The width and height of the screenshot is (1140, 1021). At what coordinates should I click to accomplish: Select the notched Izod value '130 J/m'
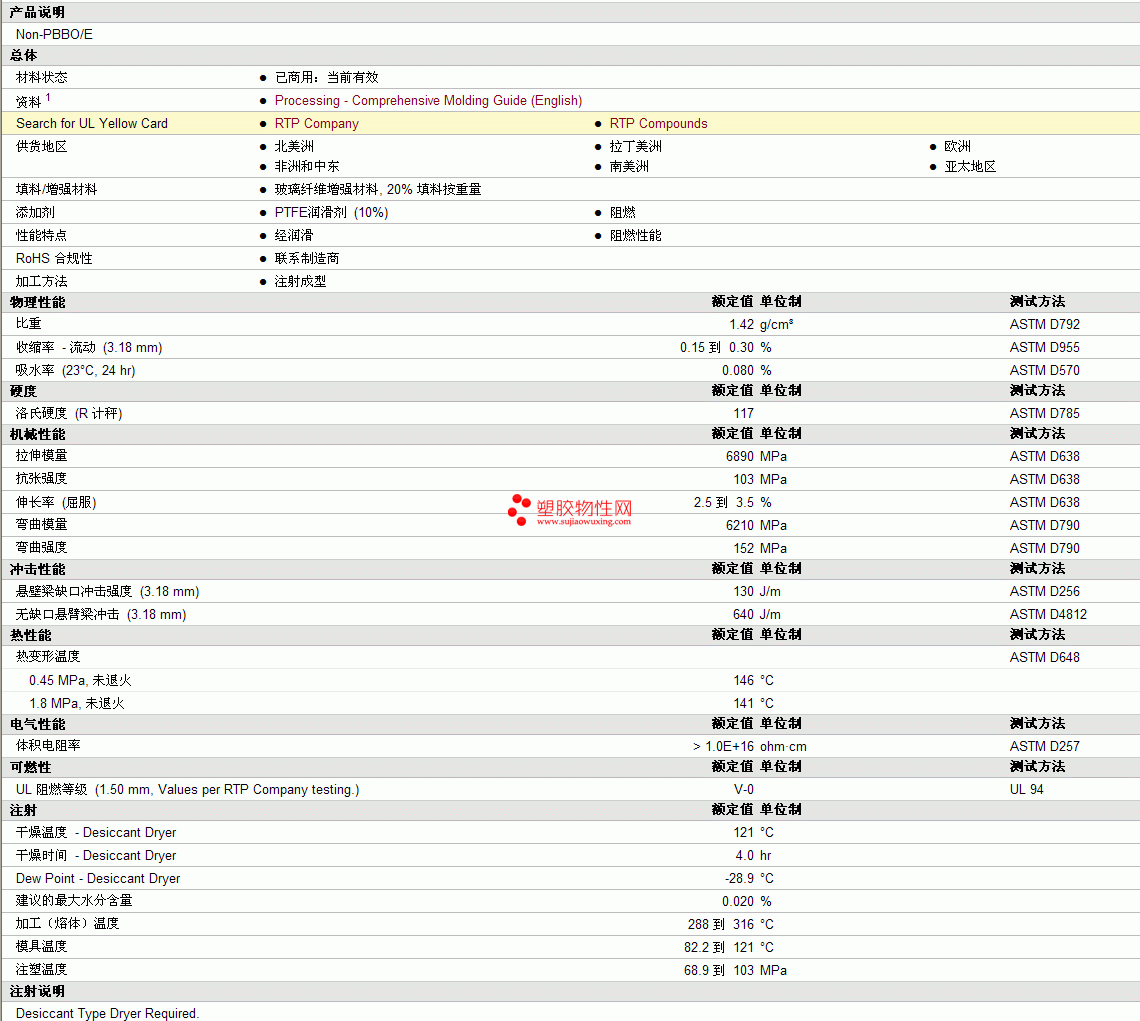tap(757, 592)
